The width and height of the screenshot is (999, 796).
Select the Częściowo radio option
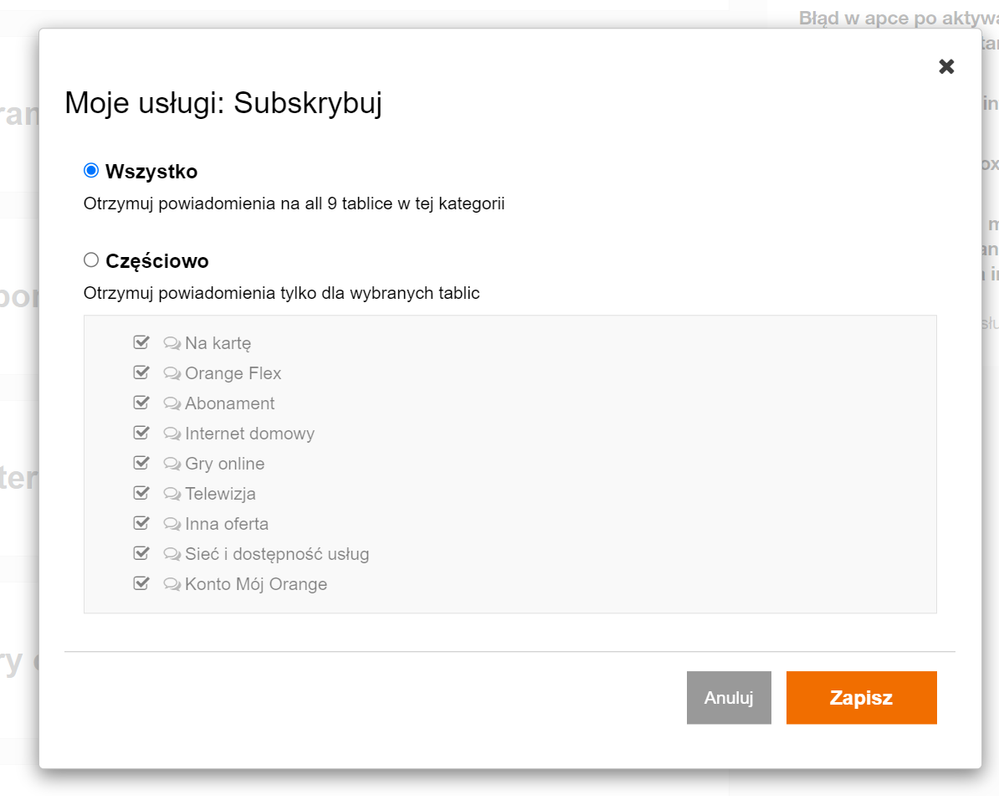pyautogui.click(x=91, y=260)
